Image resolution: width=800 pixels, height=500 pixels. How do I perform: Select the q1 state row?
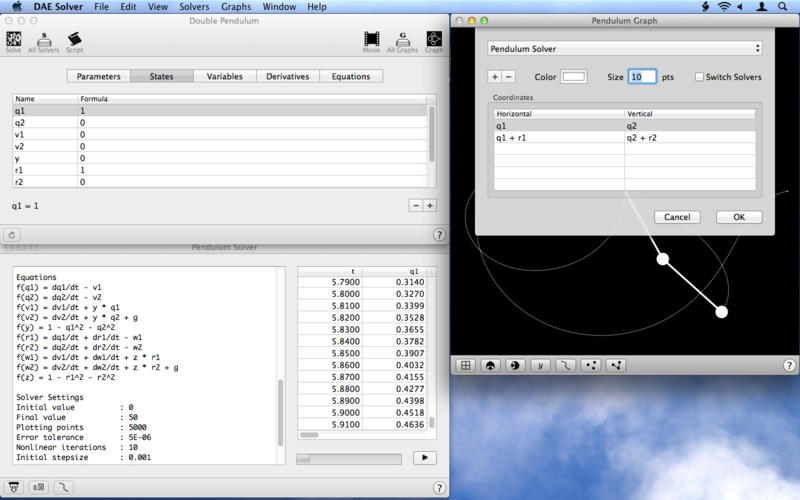[219, 111]
